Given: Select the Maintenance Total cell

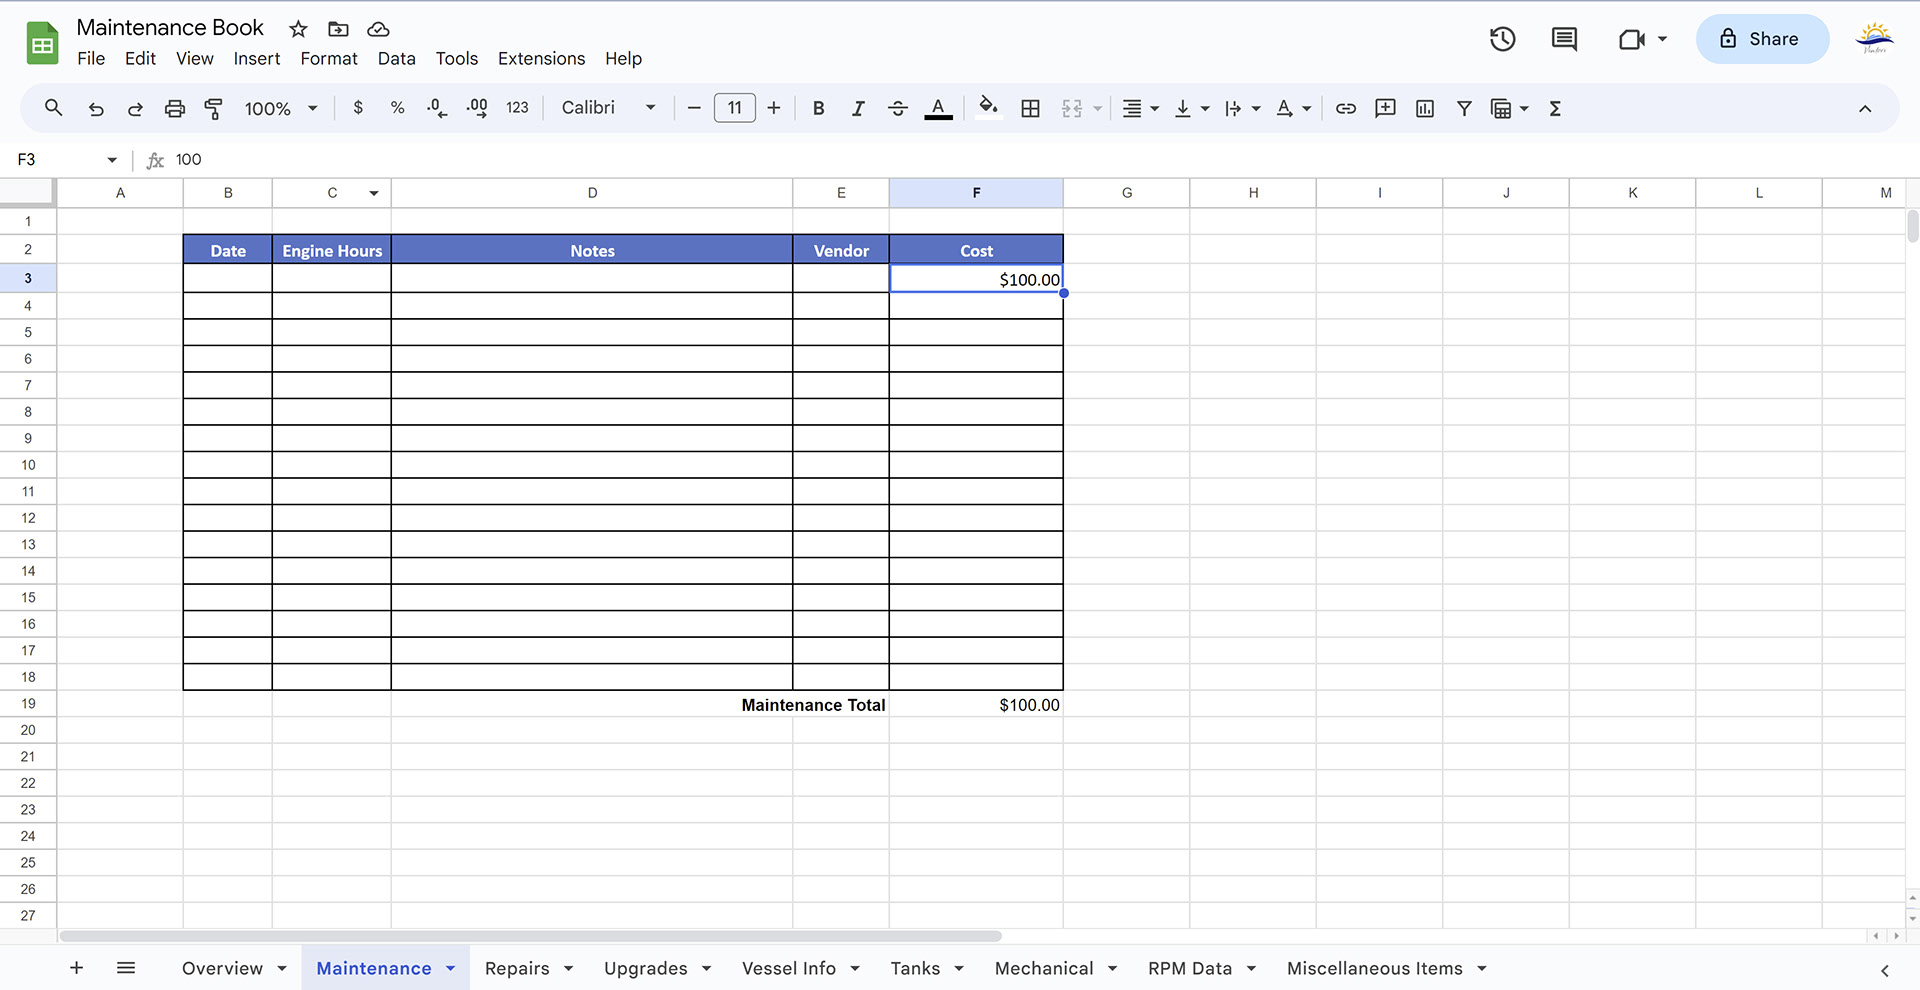Looking at the screenshot, I should coord(813,705).
